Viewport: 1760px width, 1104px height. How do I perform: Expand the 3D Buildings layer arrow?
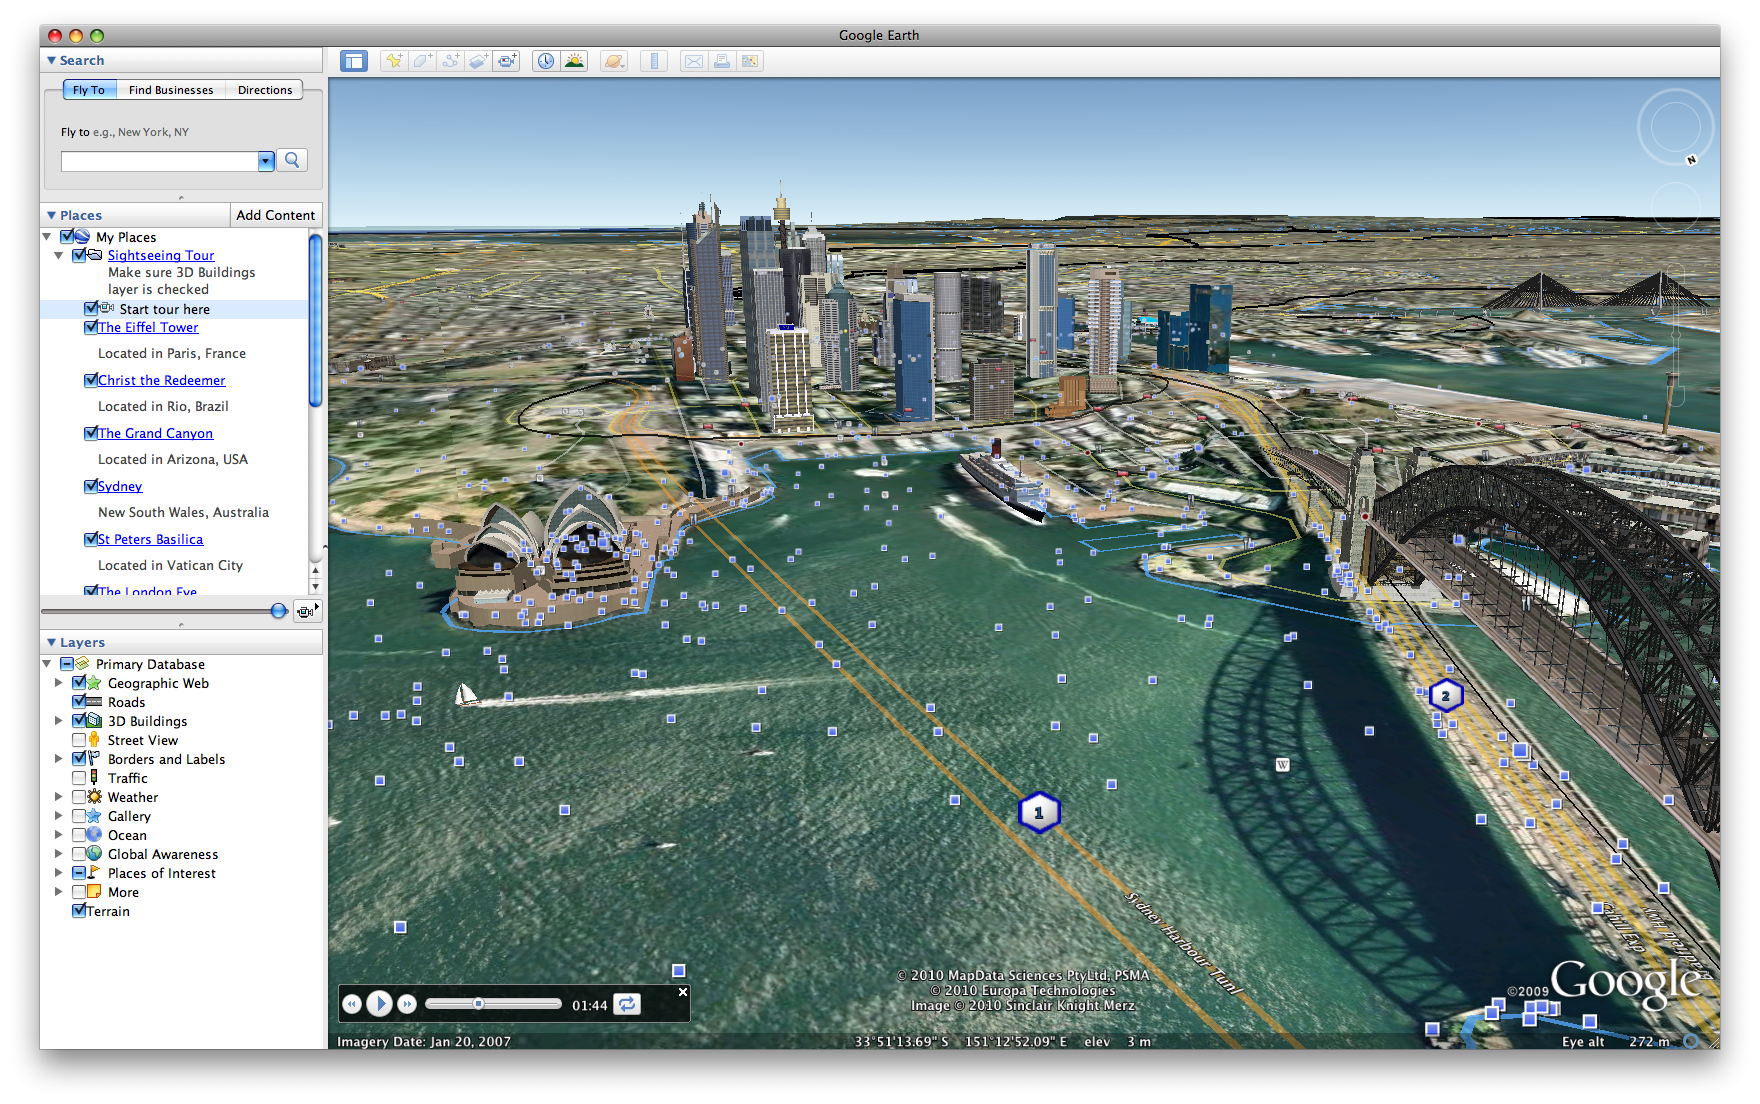click(59, 721)
